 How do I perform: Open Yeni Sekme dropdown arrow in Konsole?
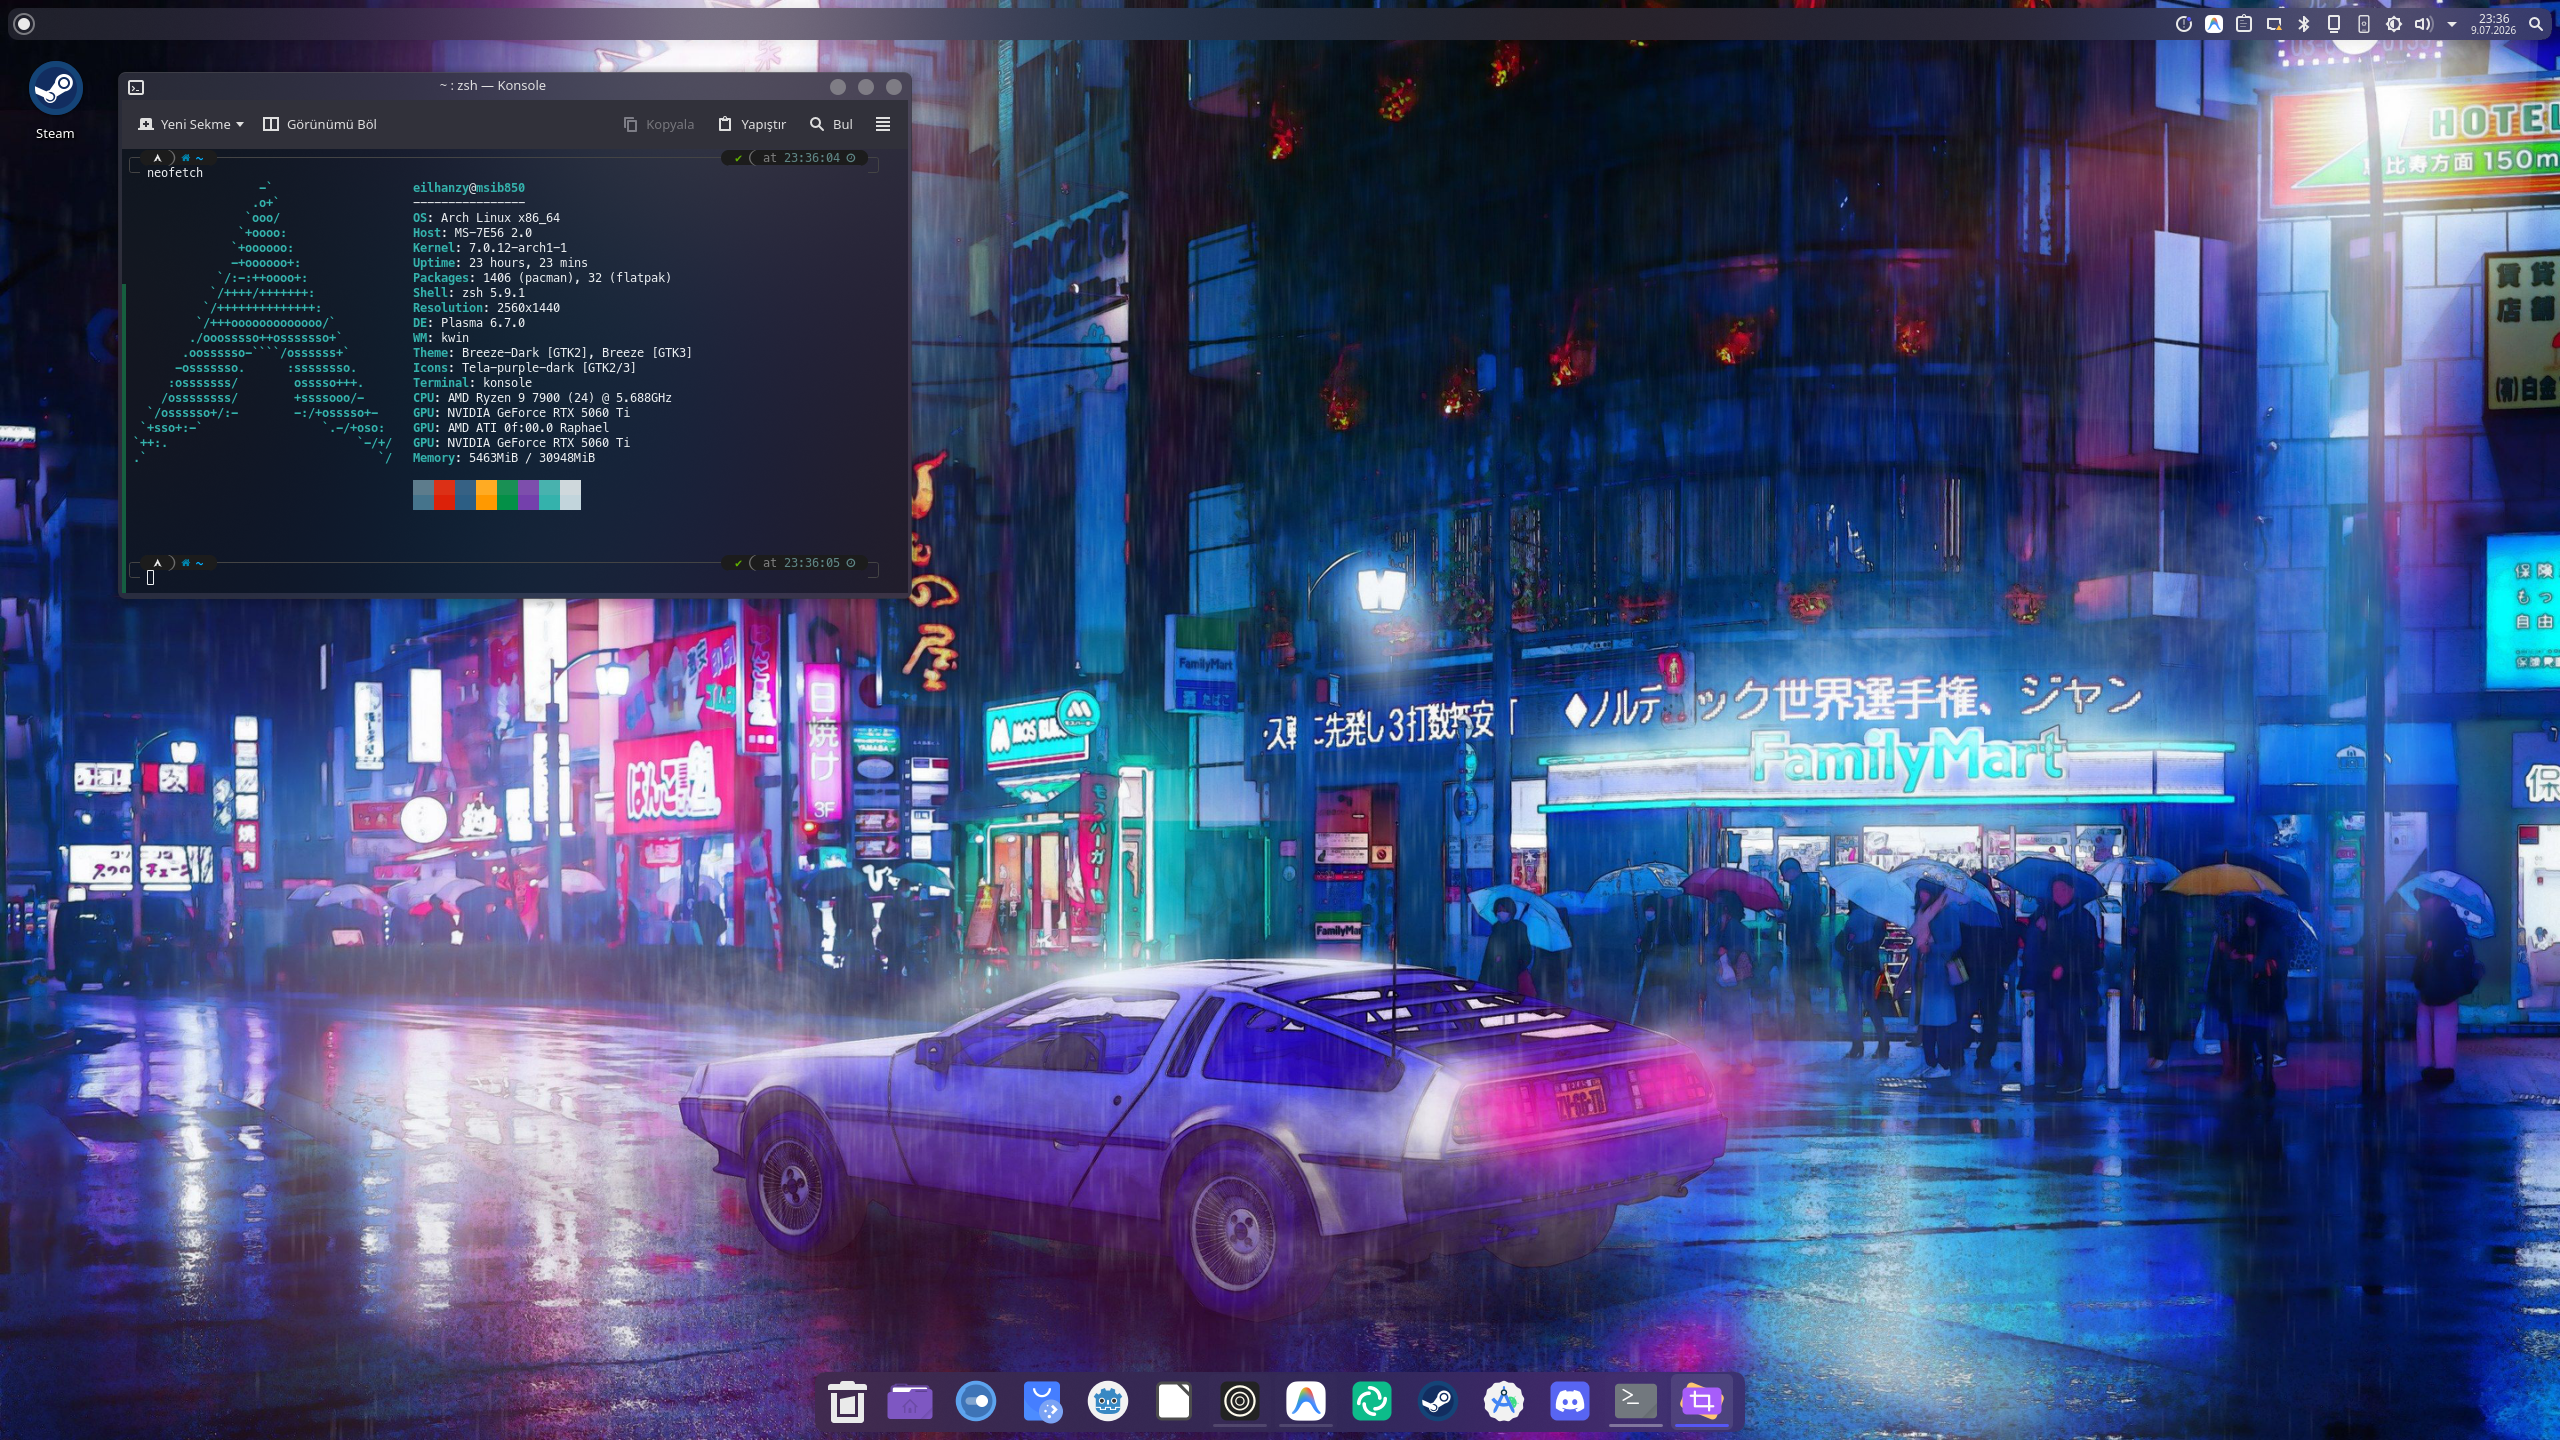[240, 124]
